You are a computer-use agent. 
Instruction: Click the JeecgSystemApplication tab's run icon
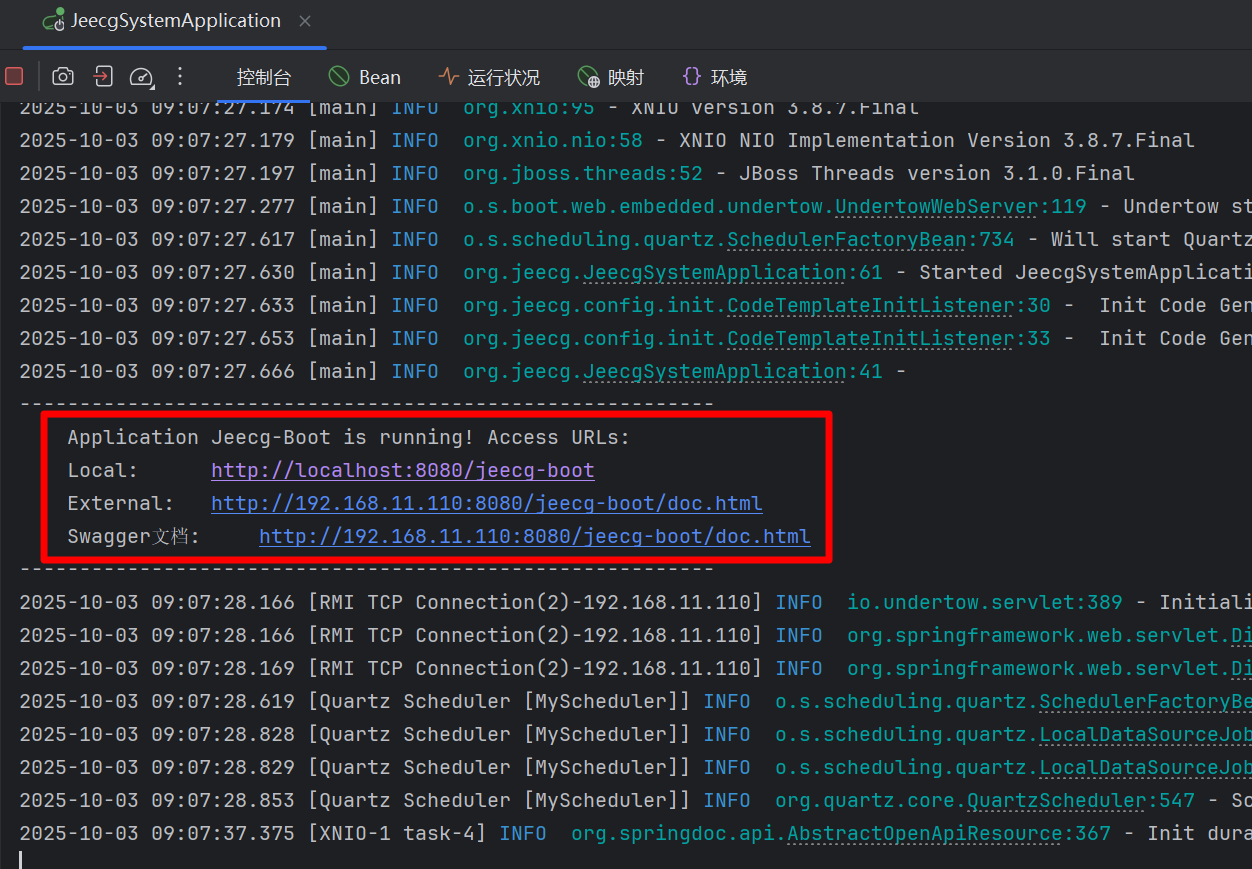point(54,21)
